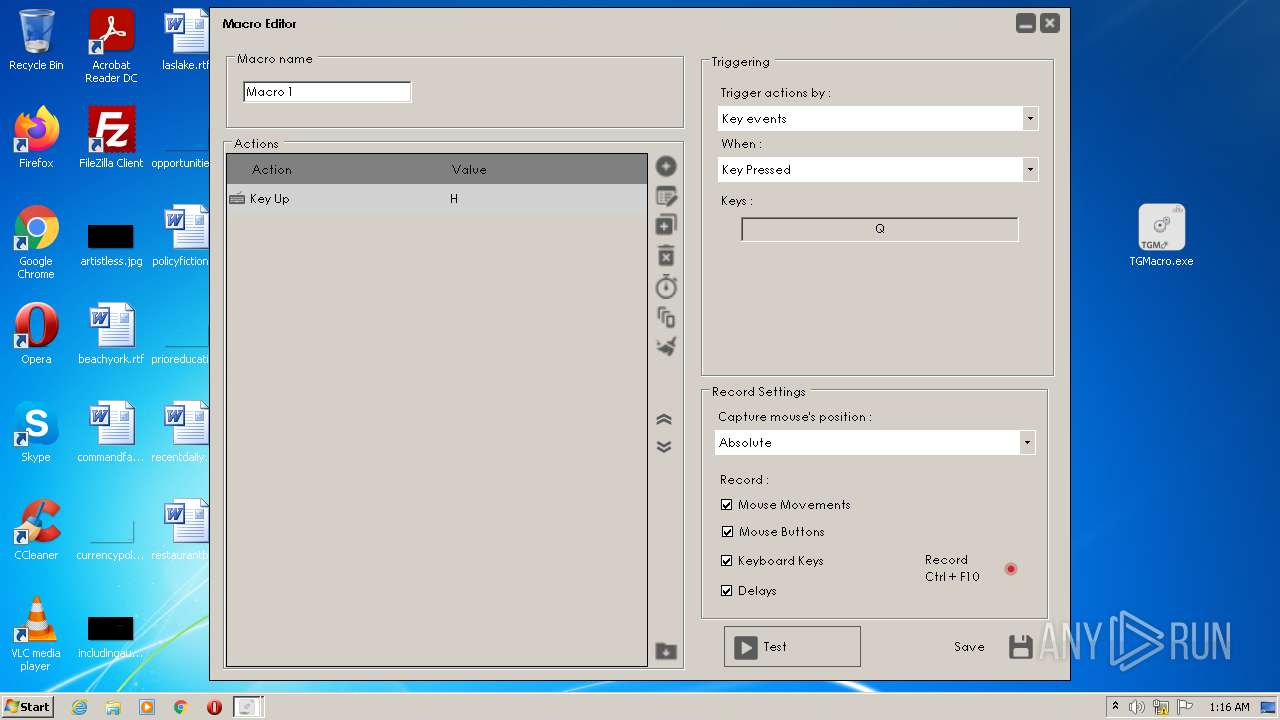Open CCleaner desktop shortcut
The width and height of the screenshot is (1280, 720).
coord(36,530)
